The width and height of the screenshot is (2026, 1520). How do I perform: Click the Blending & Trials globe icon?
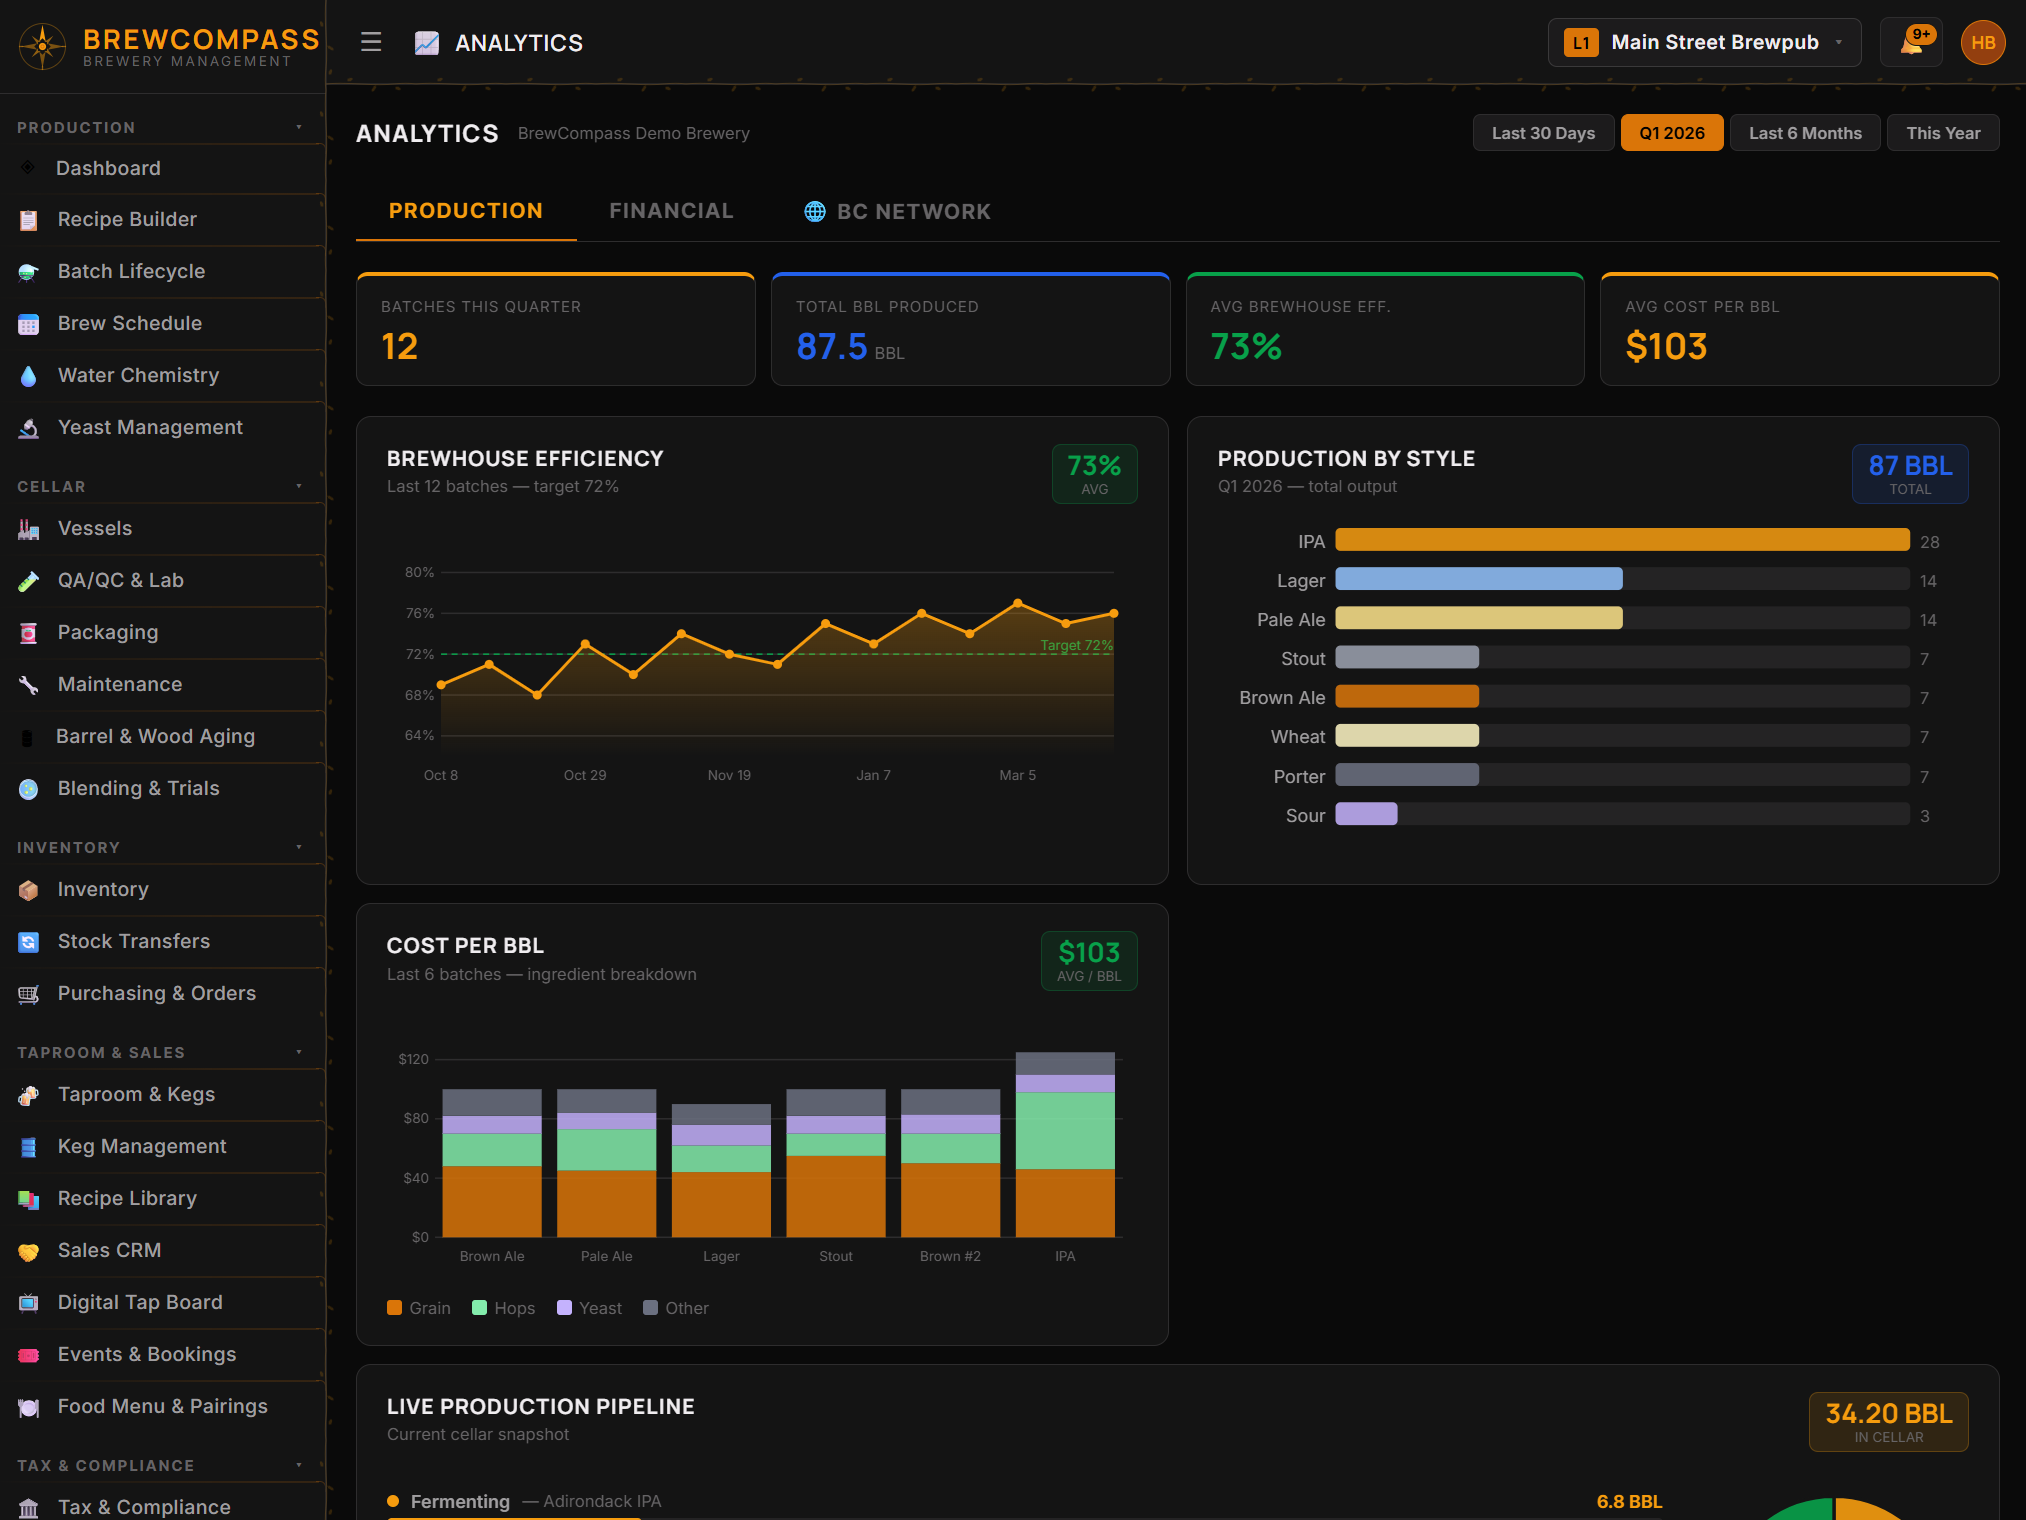pos(29,789)
